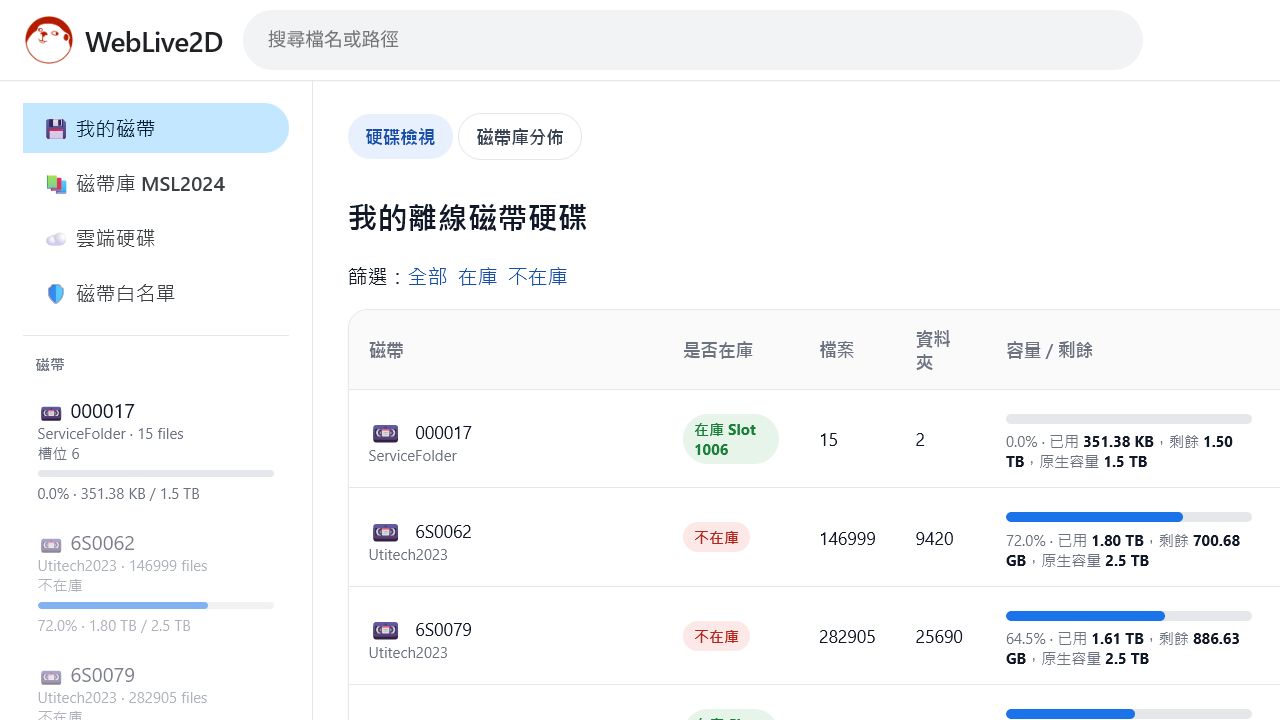
Task: Click sidebar text 72.0% · 1.80 TB / 2.5 TB
Action: point(114,626)
